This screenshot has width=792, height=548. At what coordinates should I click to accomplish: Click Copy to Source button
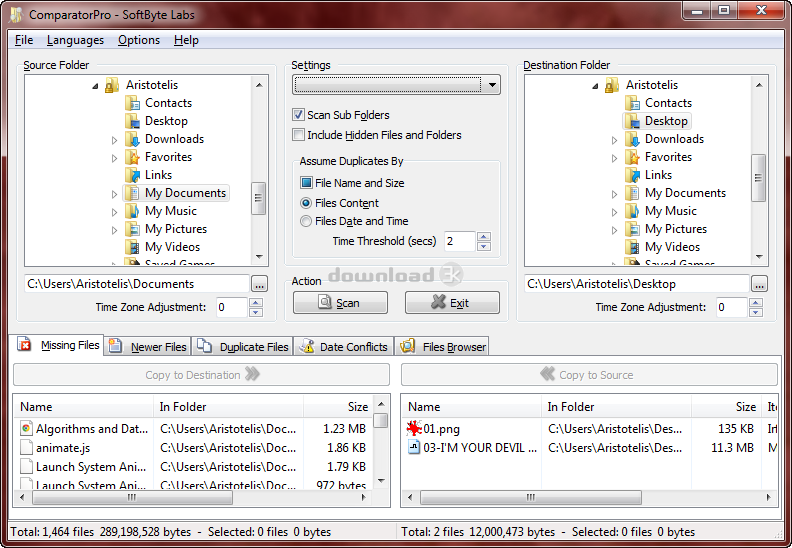coord(589,375)
